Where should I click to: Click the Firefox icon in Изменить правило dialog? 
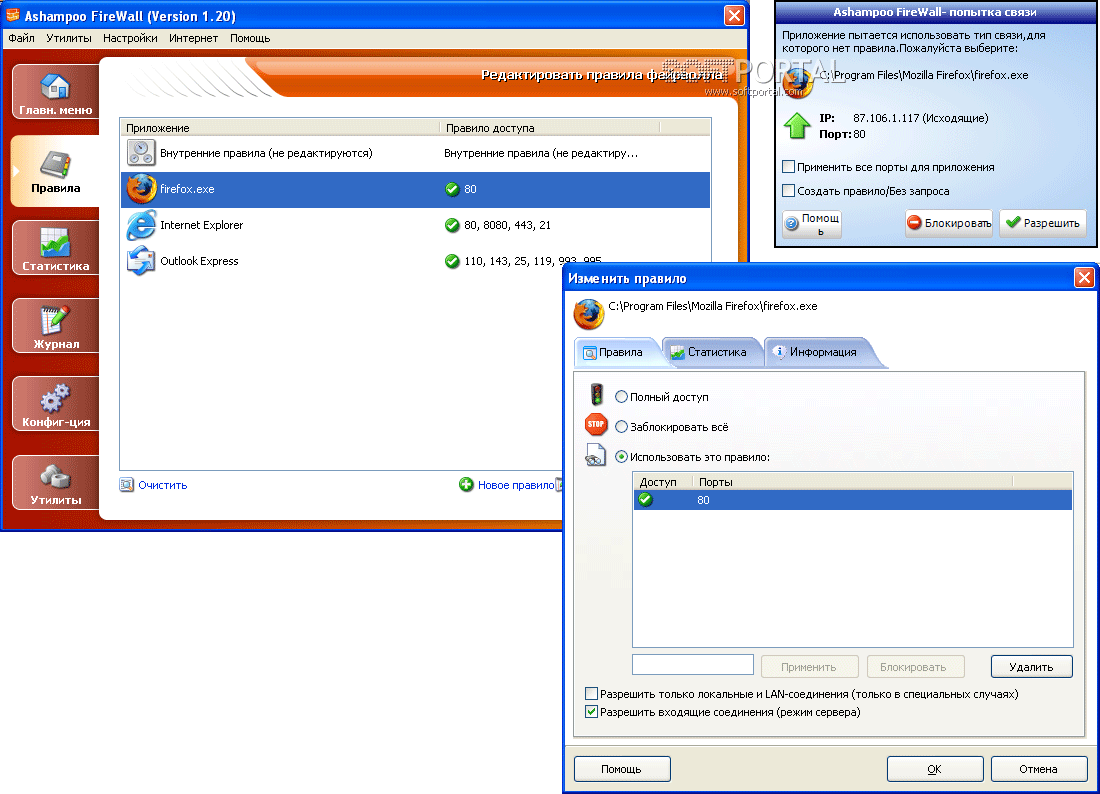589,314
